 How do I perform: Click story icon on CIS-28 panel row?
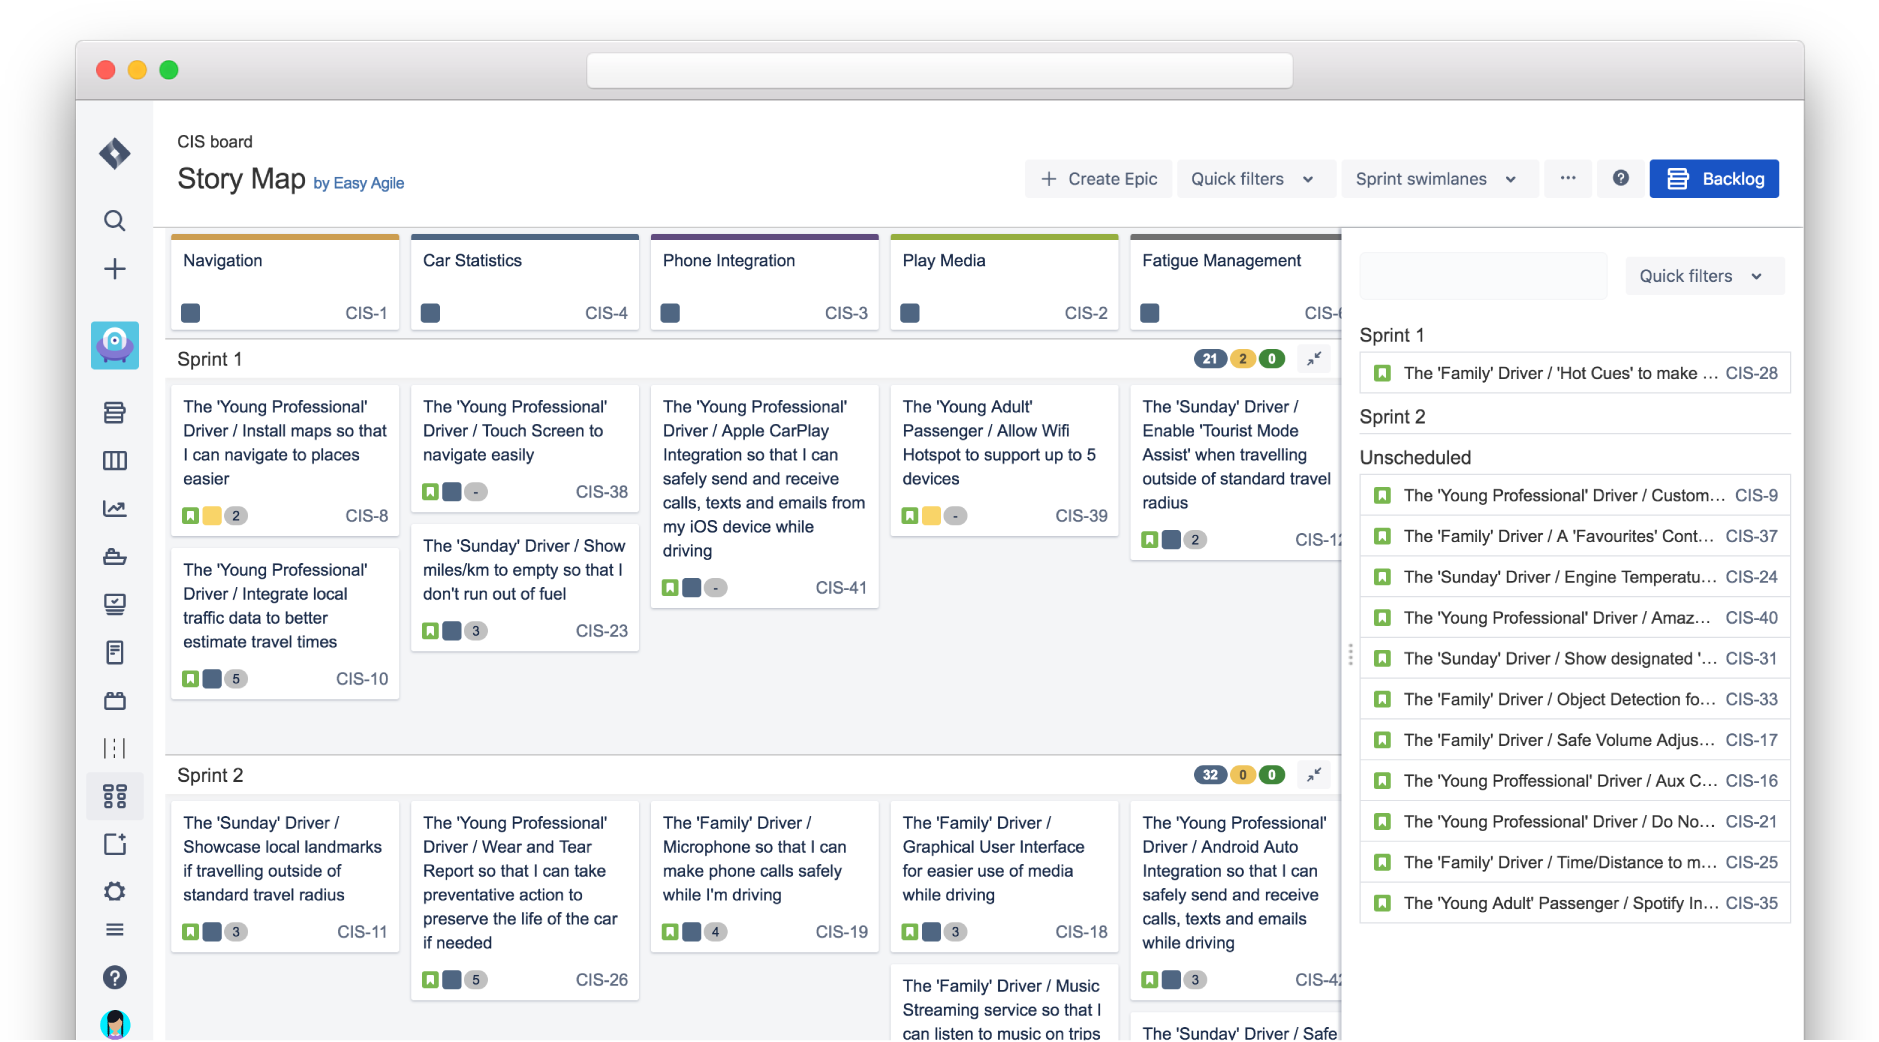tap(1382, 373)
